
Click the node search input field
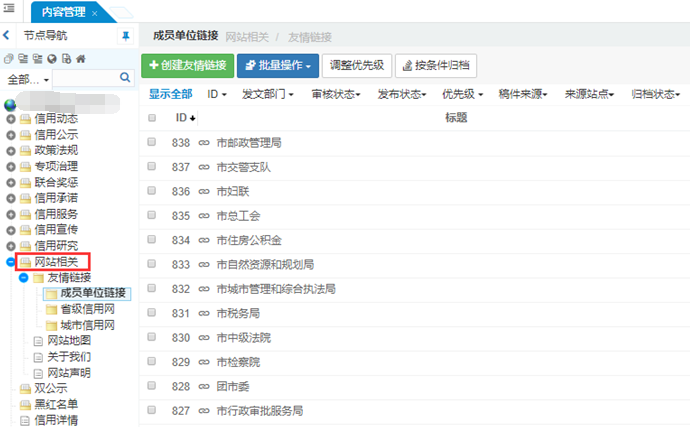tap(83, 77)
